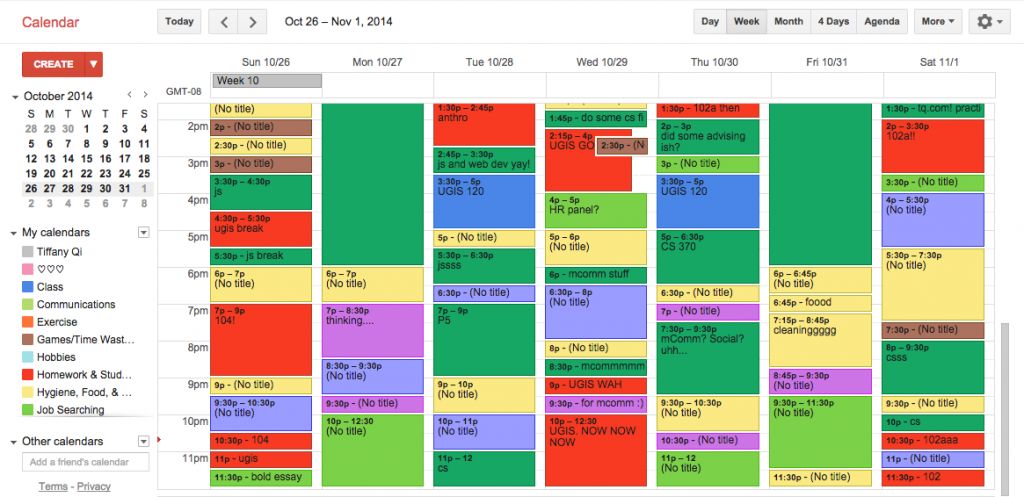Viewport: 1024px width, 497px height.
Task: Open the Privacy link
Action: (x=93, y=487)
